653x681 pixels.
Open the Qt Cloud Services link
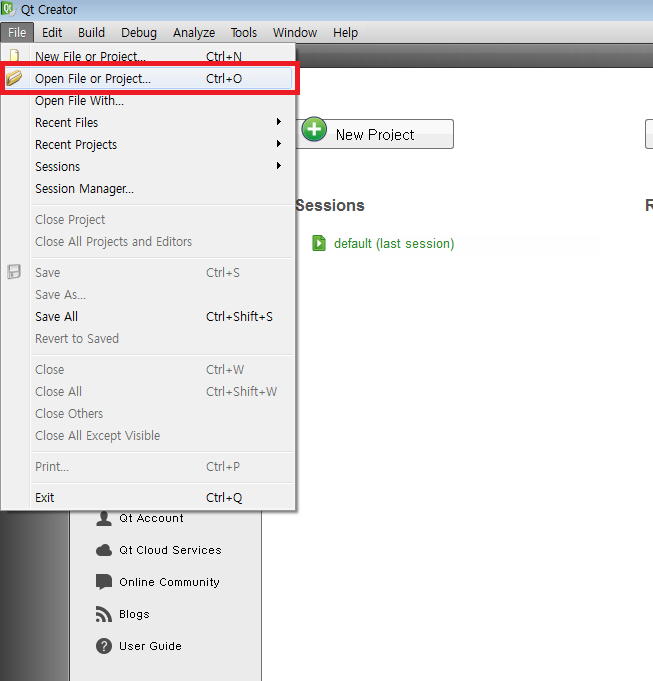pyautogui.click(x=170, y=550)
